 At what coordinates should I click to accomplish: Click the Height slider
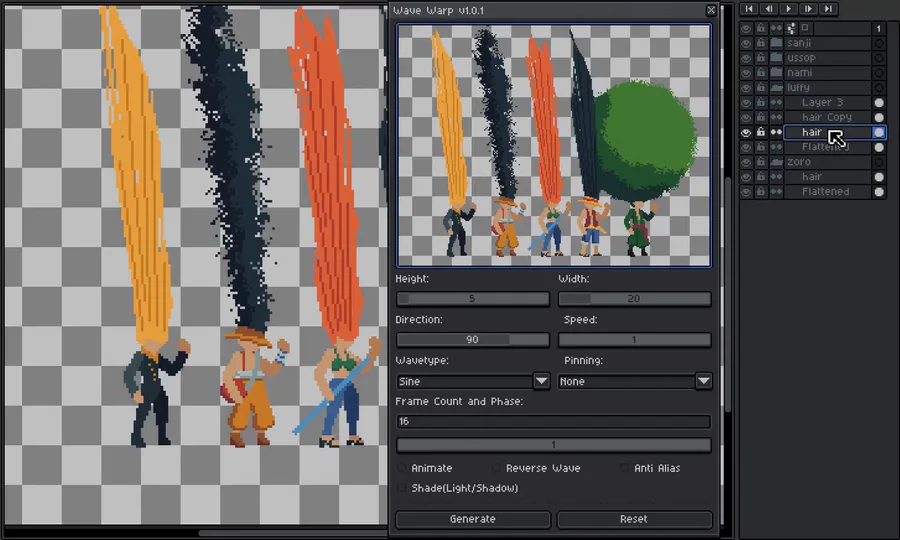(473, 299)
